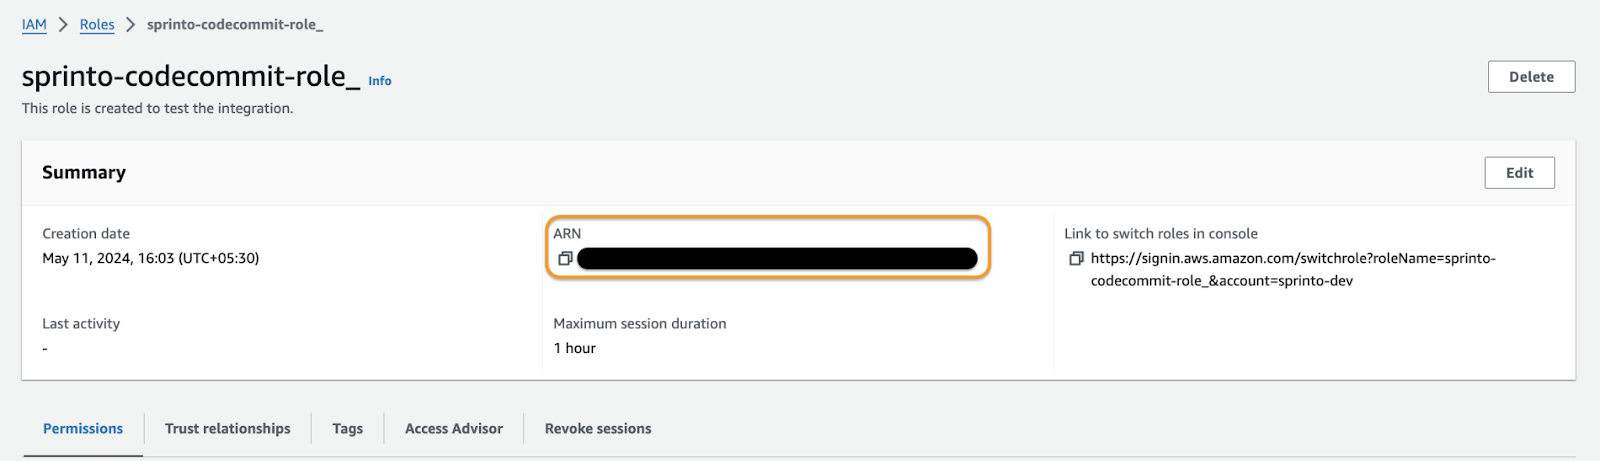The image size is (1600, 461).
Task: Click the 1 hour session duration value
Action: [x=575, y=349]
